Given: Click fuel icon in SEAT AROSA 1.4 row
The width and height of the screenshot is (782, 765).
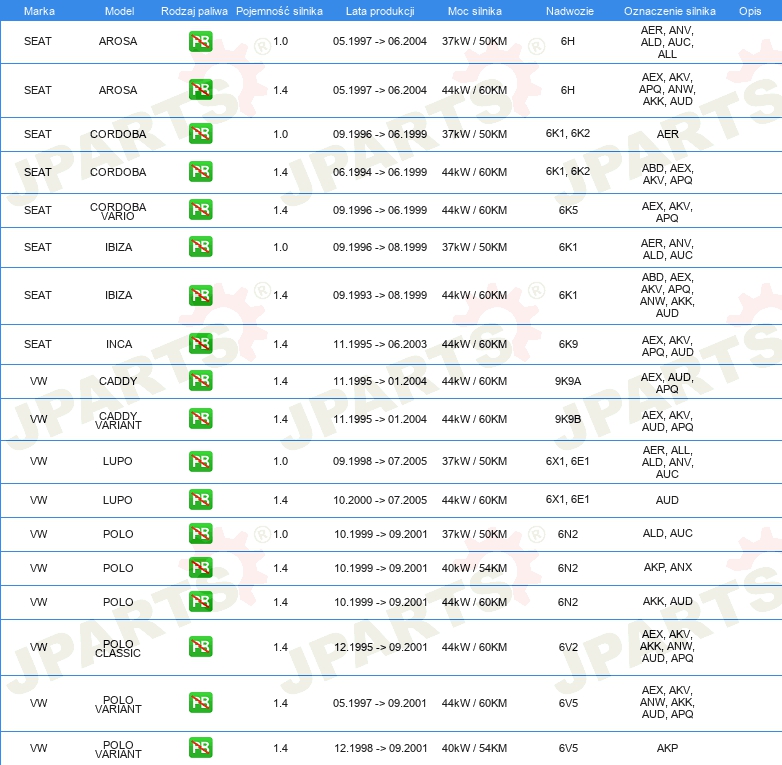Looking at the screenshot, I should click(200, 90).
